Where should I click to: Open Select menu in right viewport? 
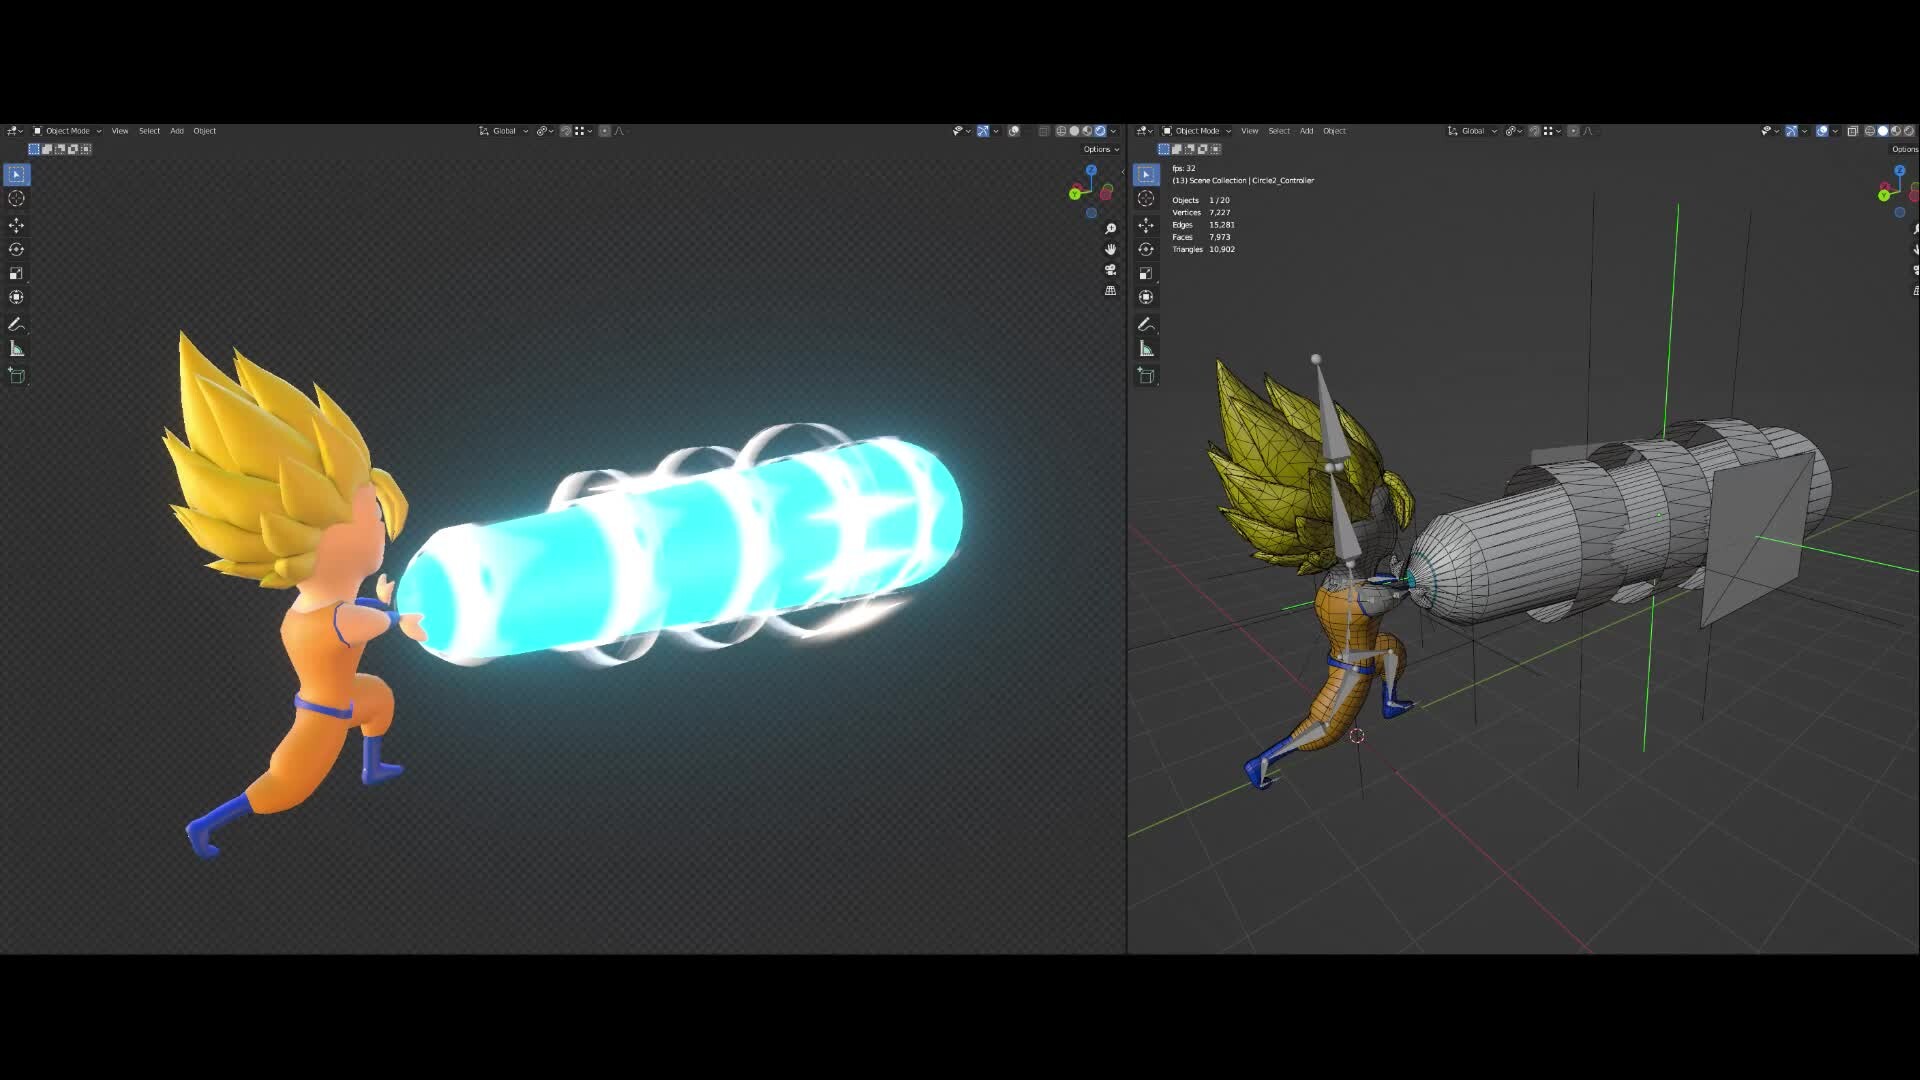1279,131
